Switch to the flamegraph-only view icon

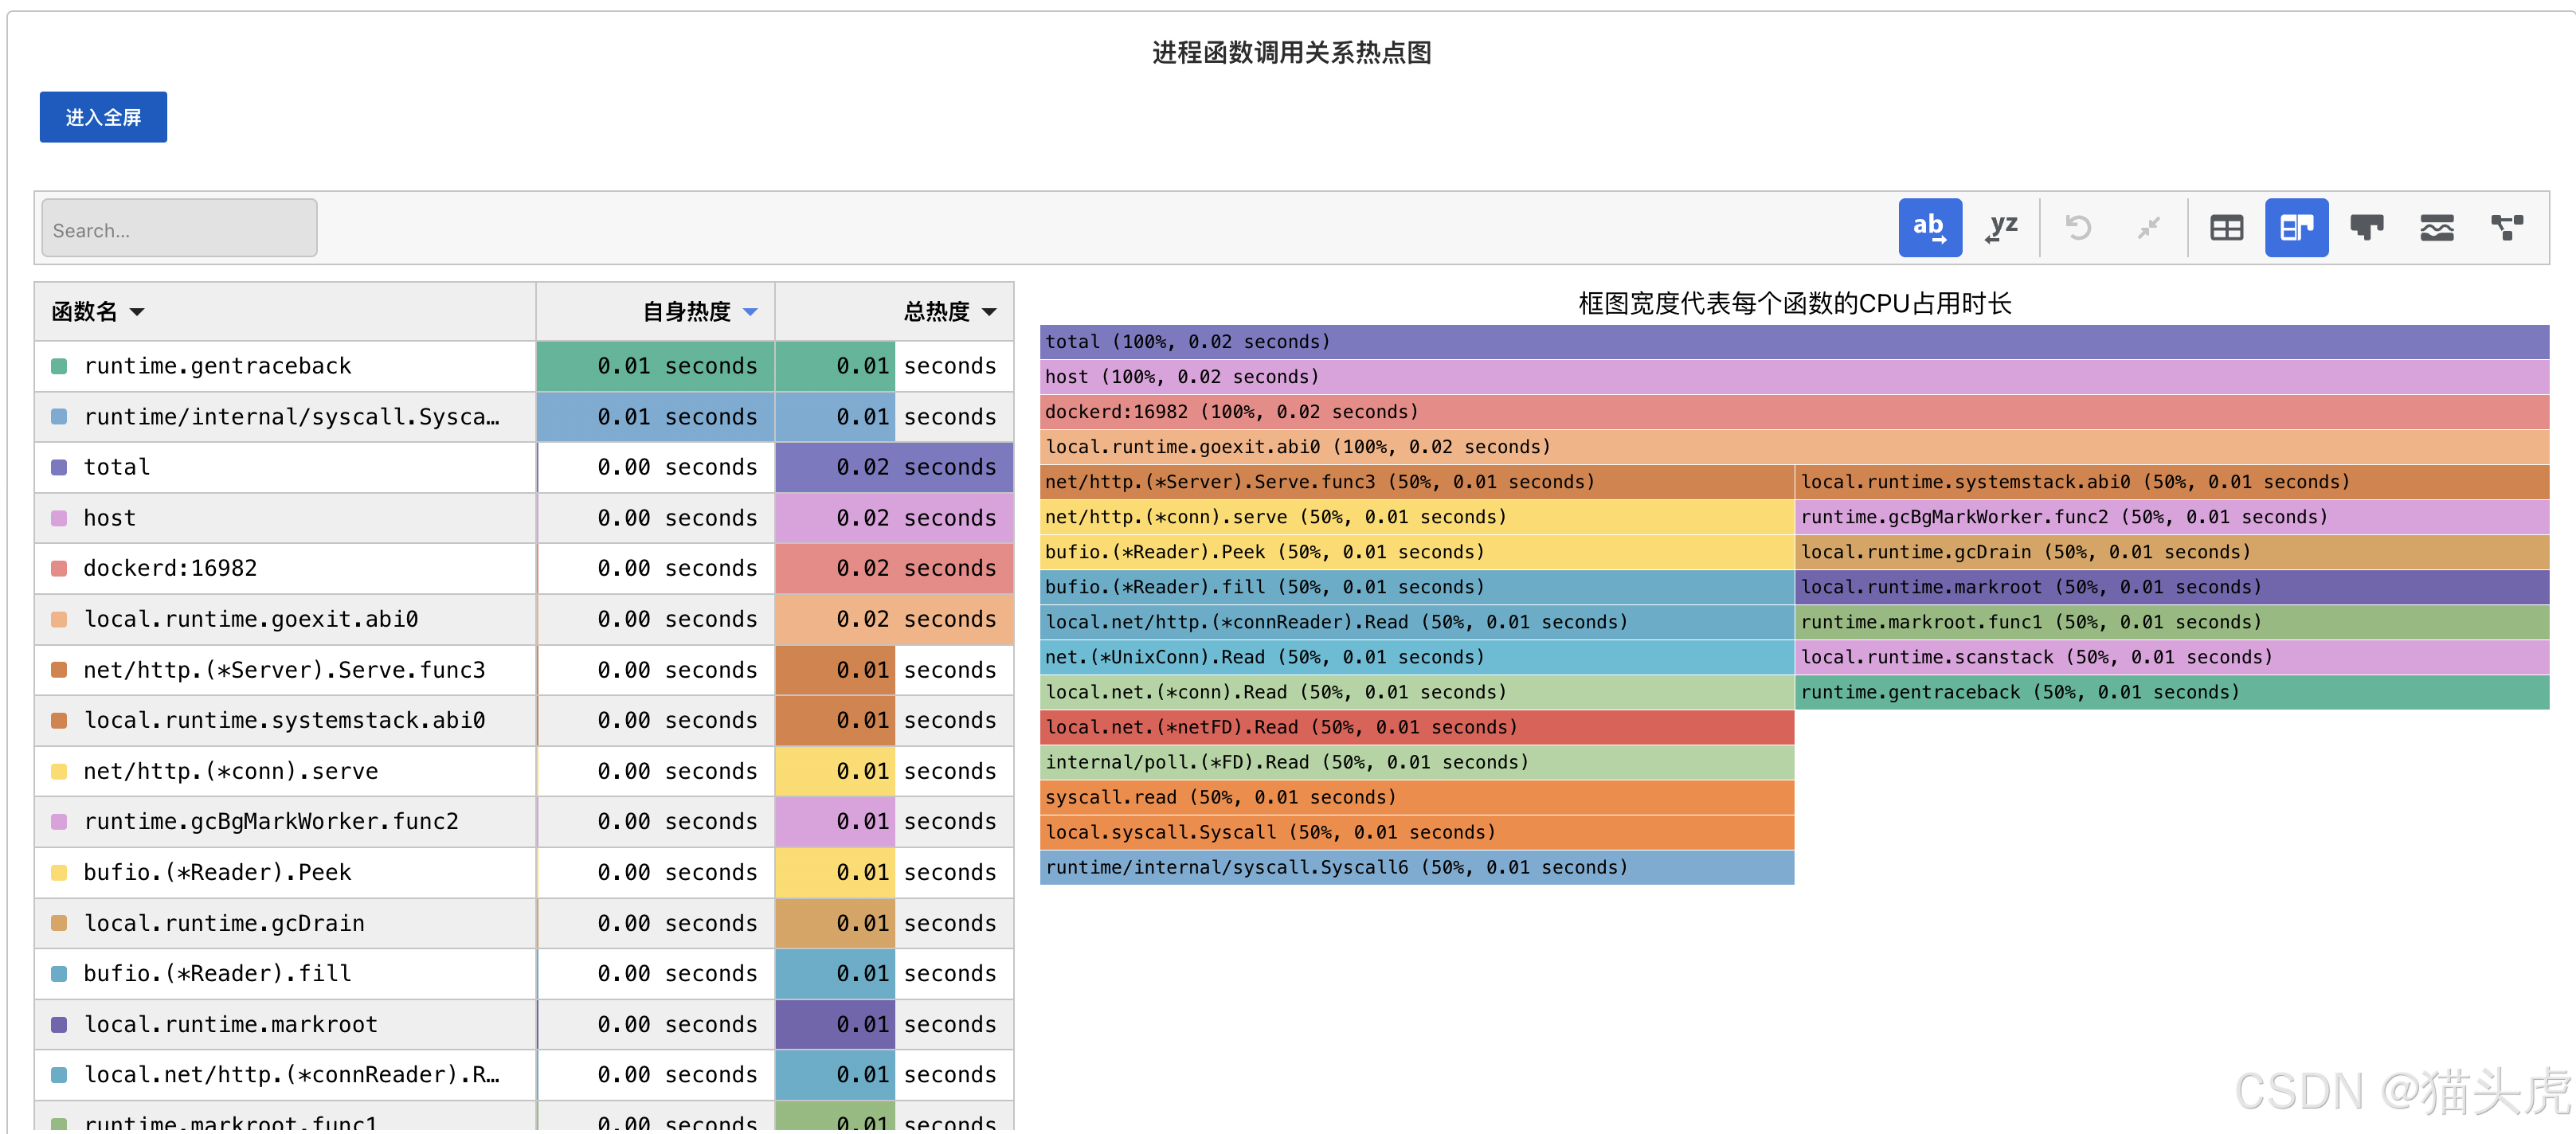(x=2366, y=228)
